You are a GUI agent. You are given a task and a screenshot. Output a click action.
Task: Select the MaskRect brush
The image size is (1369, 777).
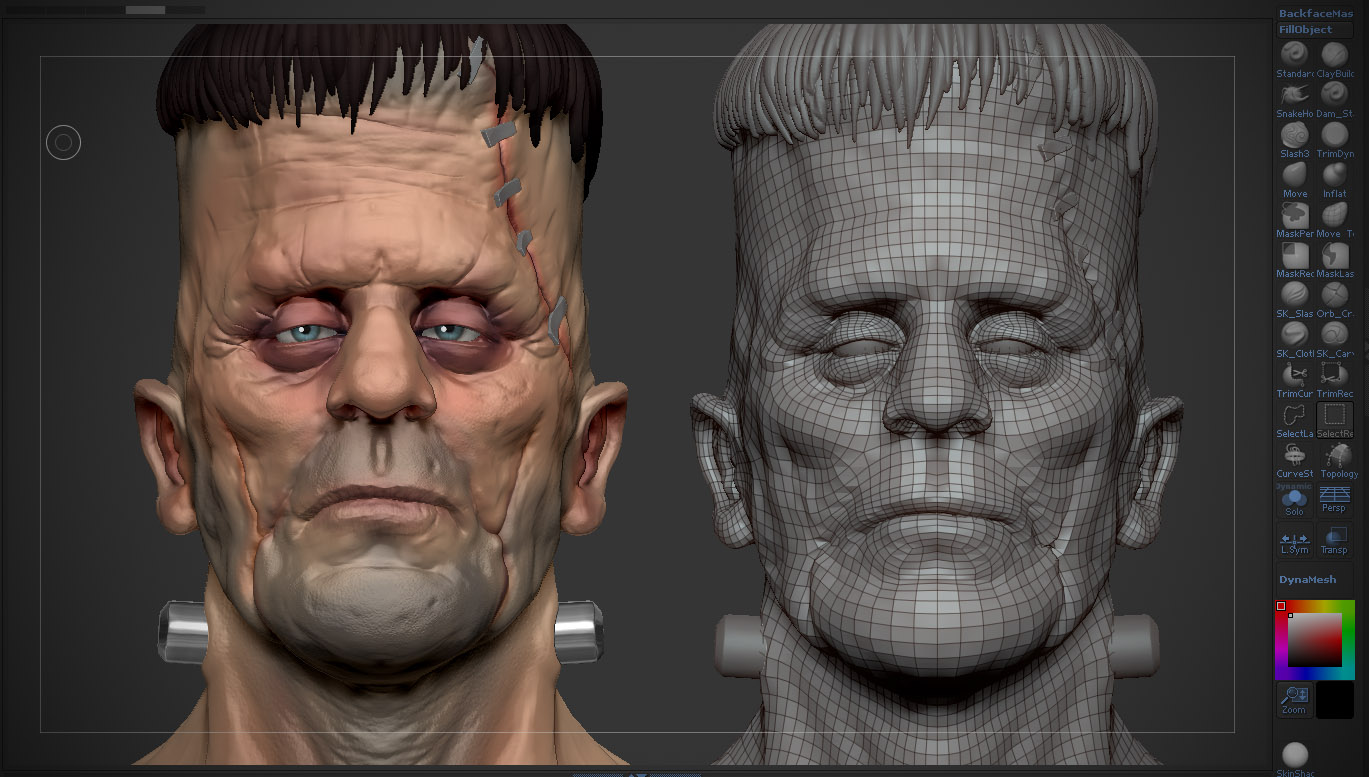click(x=1295, y=260)
